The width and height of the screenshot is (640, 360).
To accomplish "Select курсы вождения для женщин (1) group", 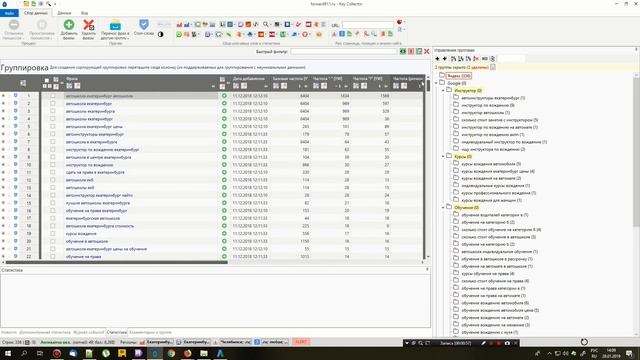I will tap(491, 200).
